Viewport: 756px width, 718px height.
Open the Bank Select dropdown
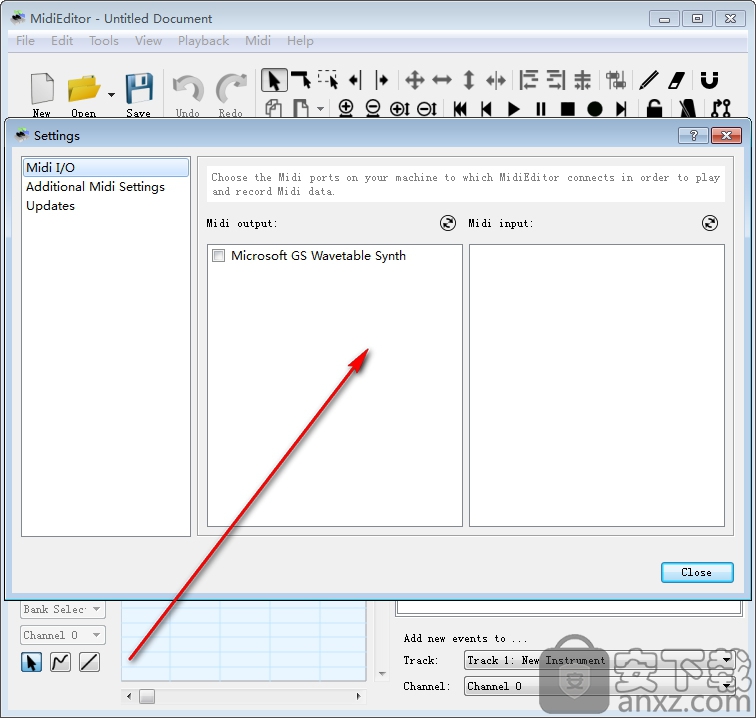click(63, 609)
